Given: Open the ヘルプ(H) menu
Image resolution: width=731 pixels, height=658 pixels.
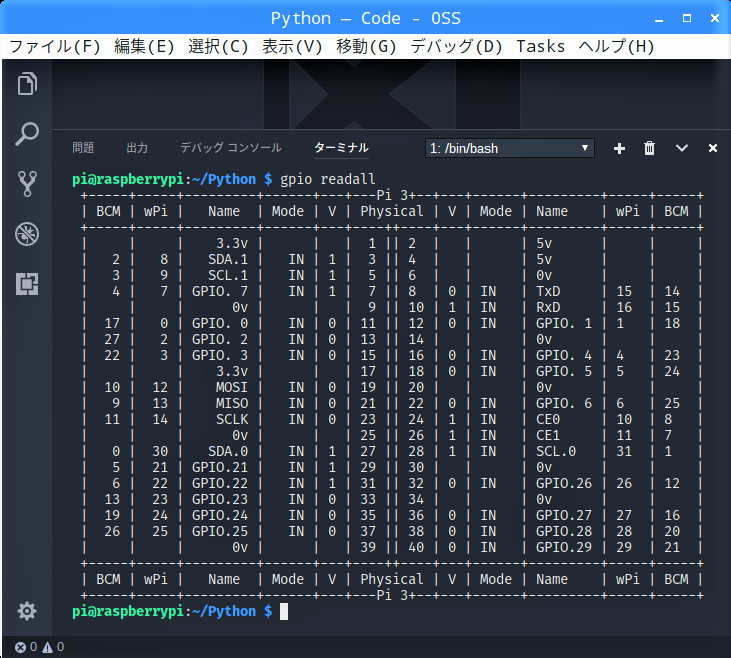Looking at the screenshot, I should click(616, 46).
